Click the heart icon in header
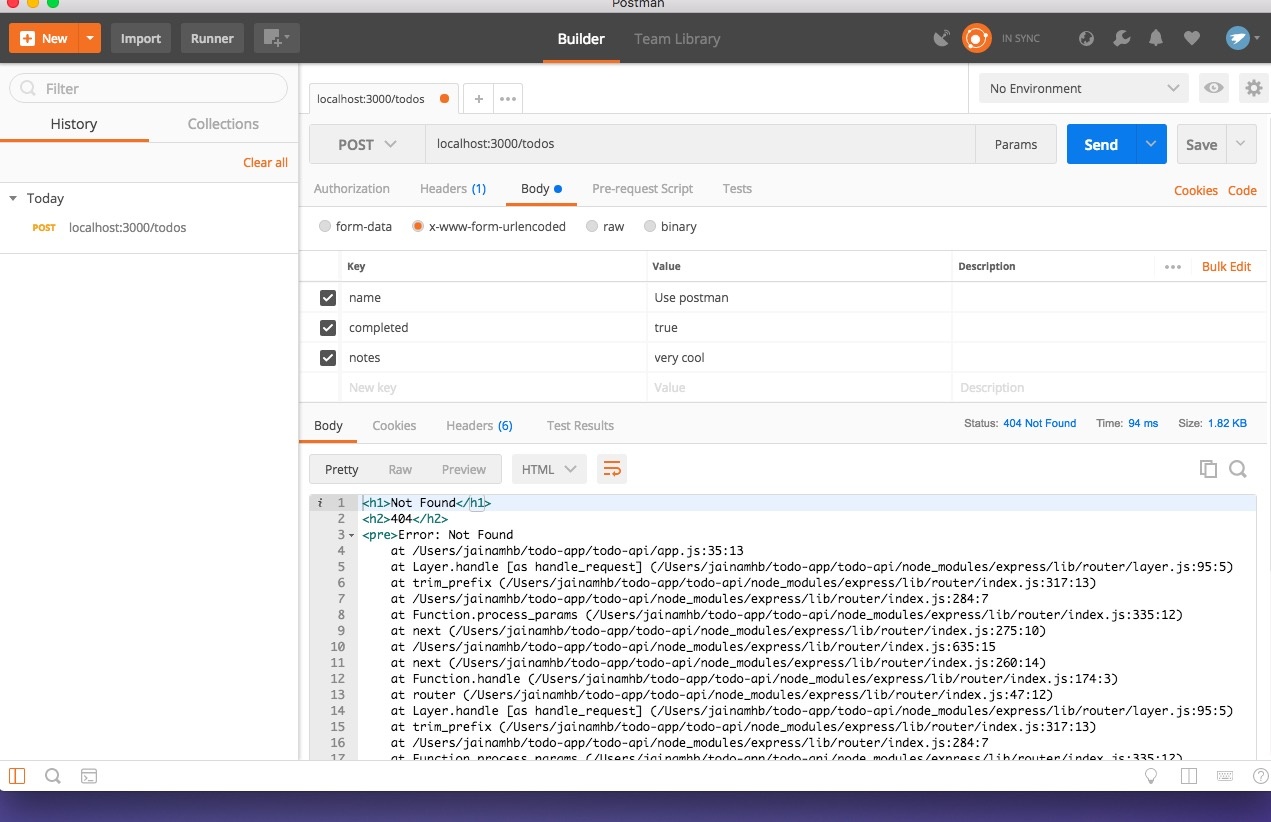The height and width of the screenshot is (822, 1271). pyautogui.click(x=1191, y=39)
